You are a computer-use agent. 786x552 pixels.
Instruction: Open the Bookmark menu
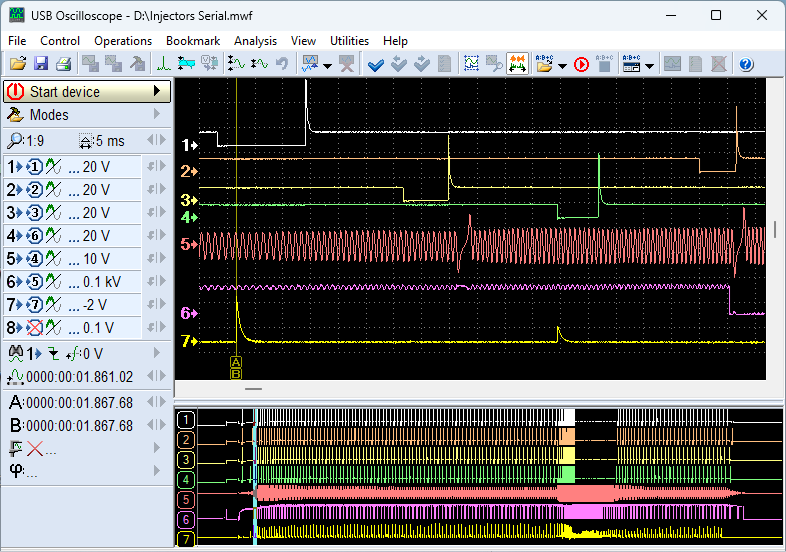pos(193,41)
